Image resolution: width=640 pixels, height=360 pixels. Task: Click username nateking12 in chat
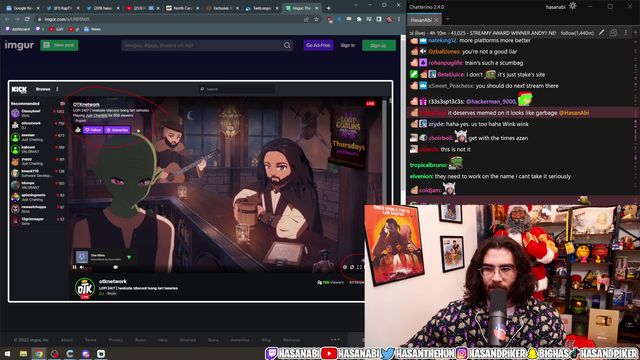tap(442, 40)
